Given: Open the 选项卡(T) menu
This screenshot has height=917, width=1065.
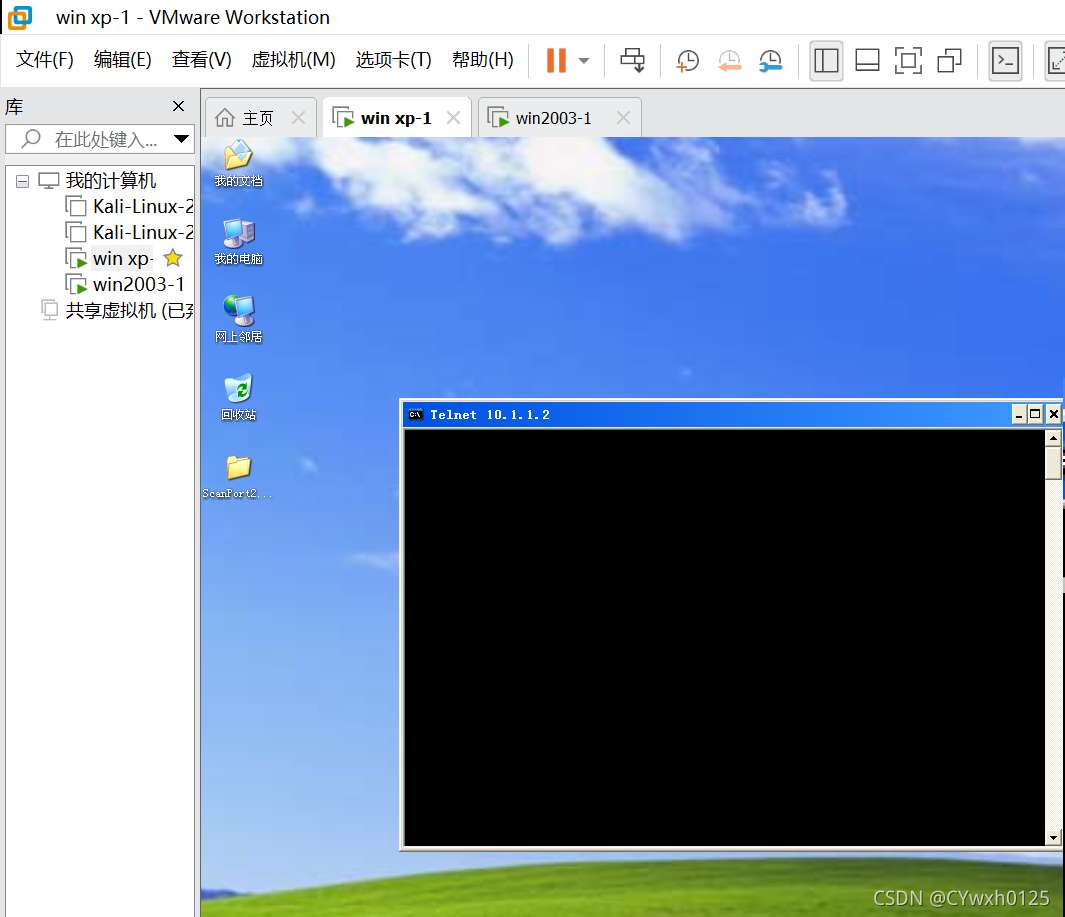Looking at the screenshot, I should 394,60.
